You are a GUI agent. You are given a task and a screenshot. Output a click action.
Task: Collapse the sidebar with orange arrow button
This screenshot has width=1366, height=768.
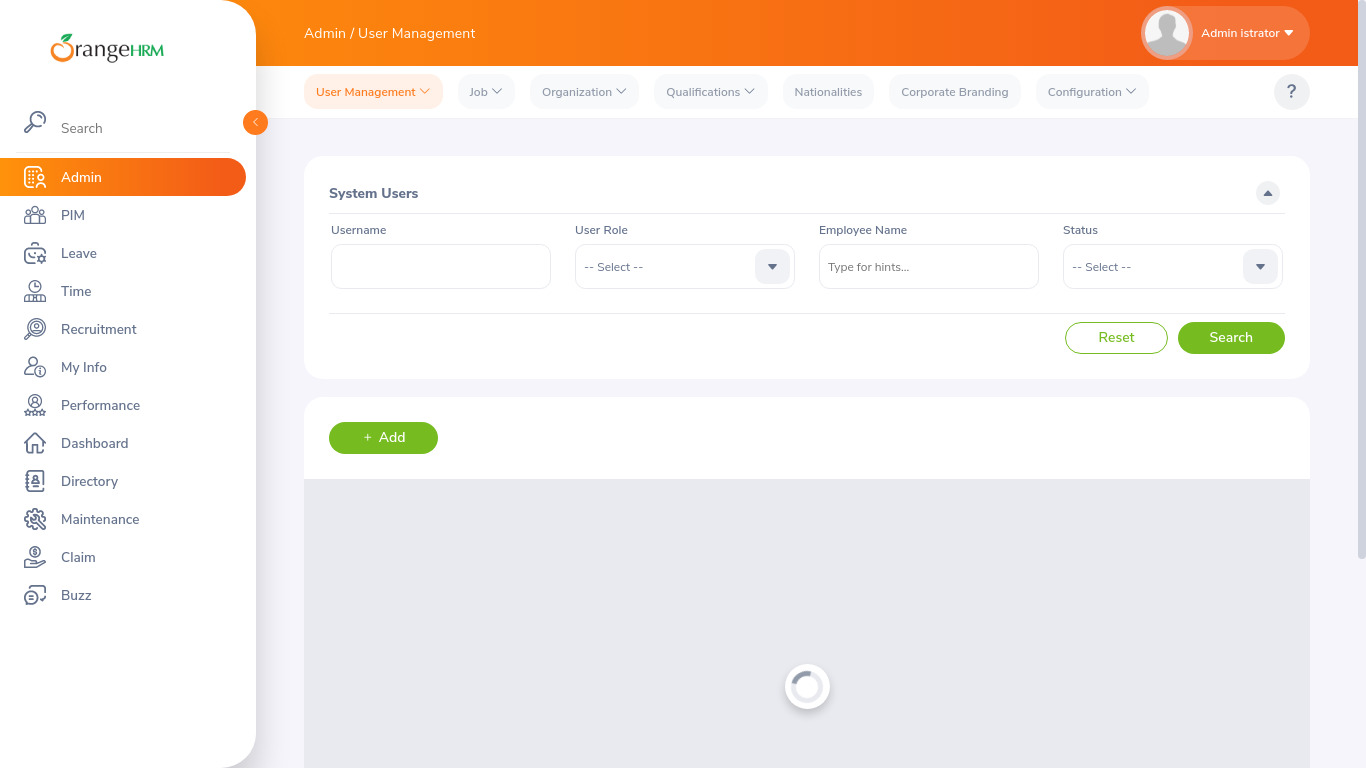[x=255, y=122]
